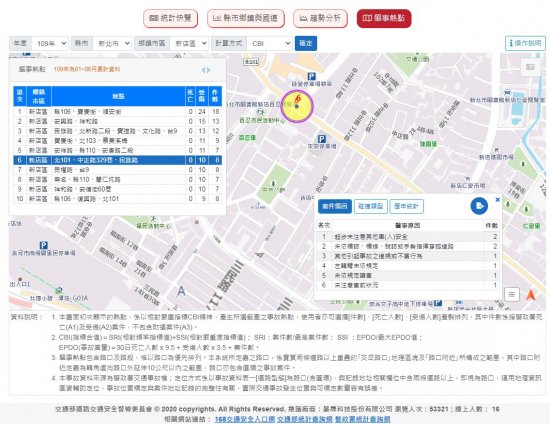This screenshot has width=550, height=424.
Task: Click the 長安停車場 parking icon on map
Action: pyautogui.click(x=321, y=139)
